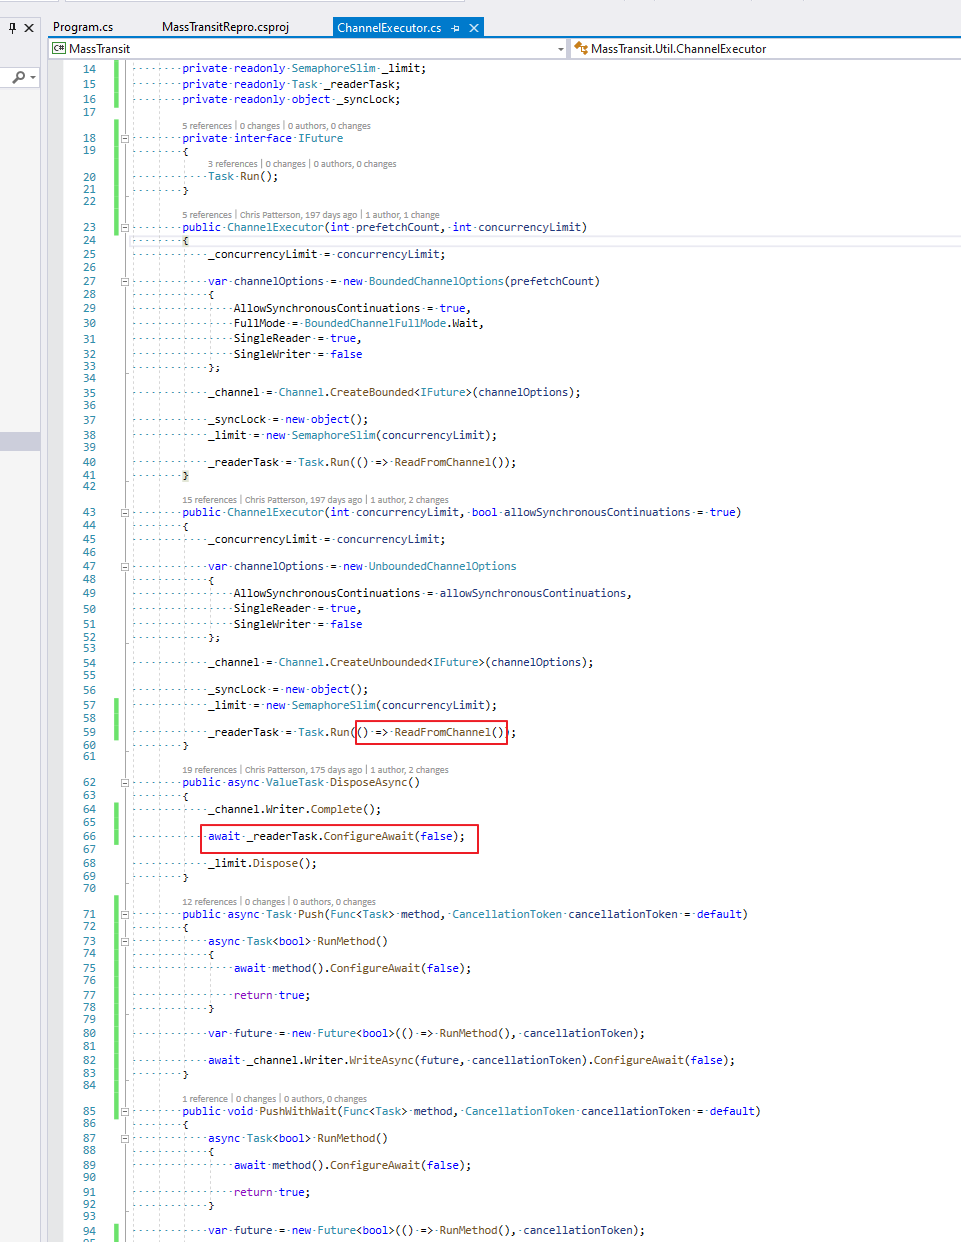Click the green change-tracking bar near line 57
The image size is (961, 1242).
pyautogui.click(x=115, y=705)
